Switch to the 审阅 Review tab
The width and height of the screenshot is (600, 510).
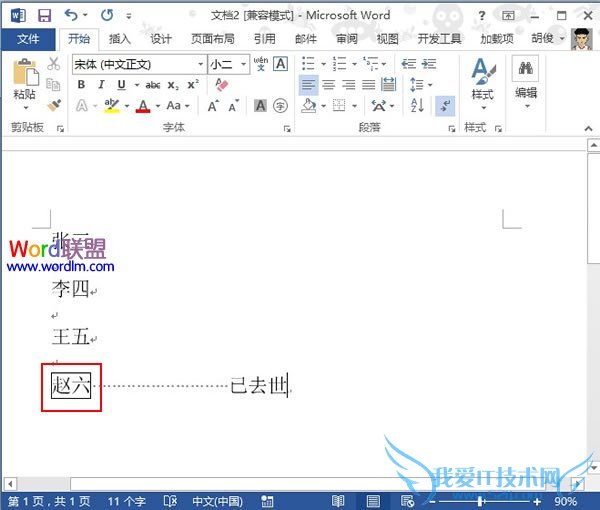(347, 39)
